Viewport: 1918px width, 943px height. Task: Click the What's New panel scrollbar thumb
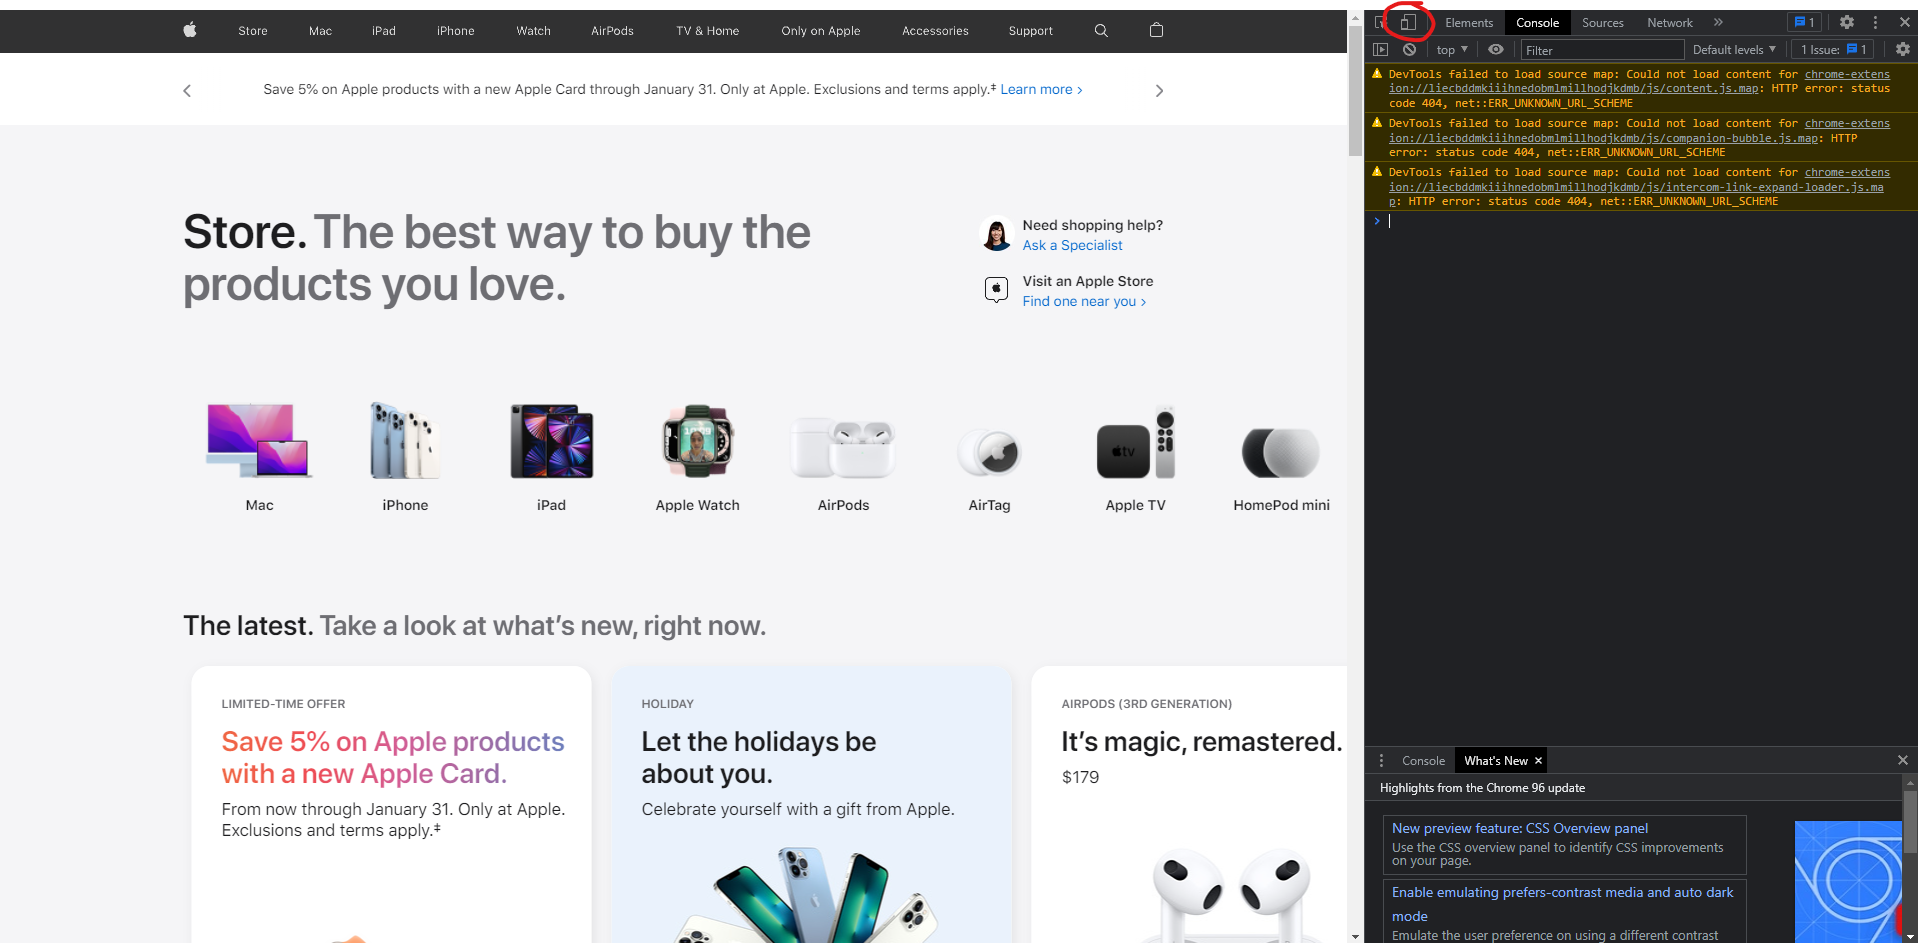pyautogui.click(x=1910, y=822)
